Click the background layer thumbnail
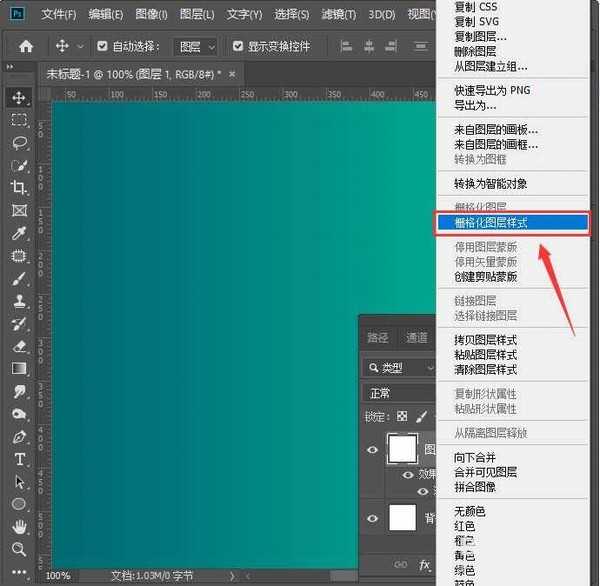The height and width of the screenshot is (586, 600). point(402,517)
